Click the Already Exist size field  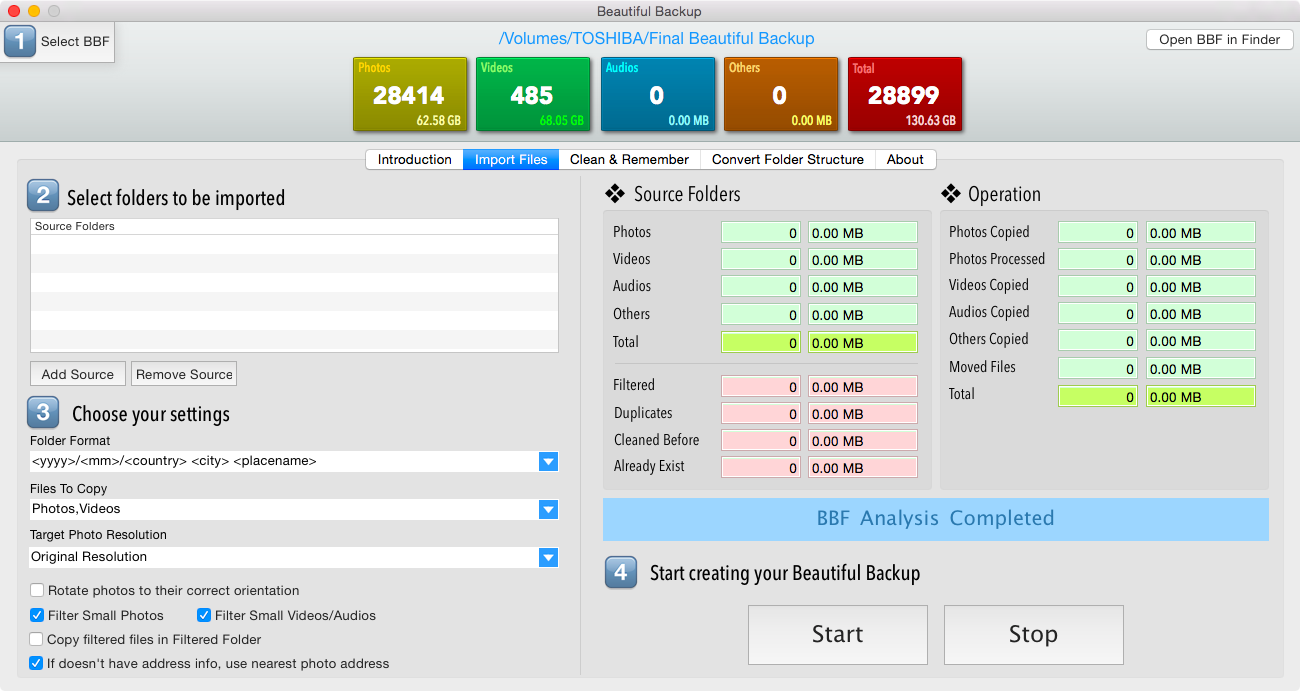coord(862,468)
